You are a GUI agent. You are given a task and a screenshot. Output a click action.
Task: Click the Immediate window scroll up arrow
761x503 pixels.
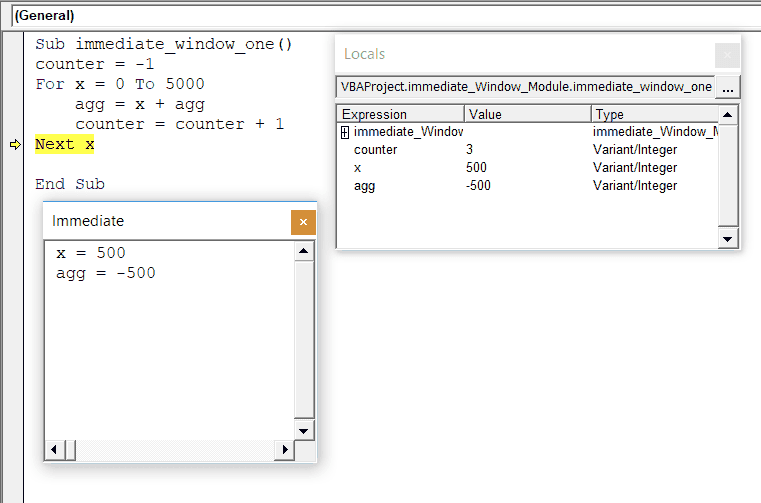[304, 251]
